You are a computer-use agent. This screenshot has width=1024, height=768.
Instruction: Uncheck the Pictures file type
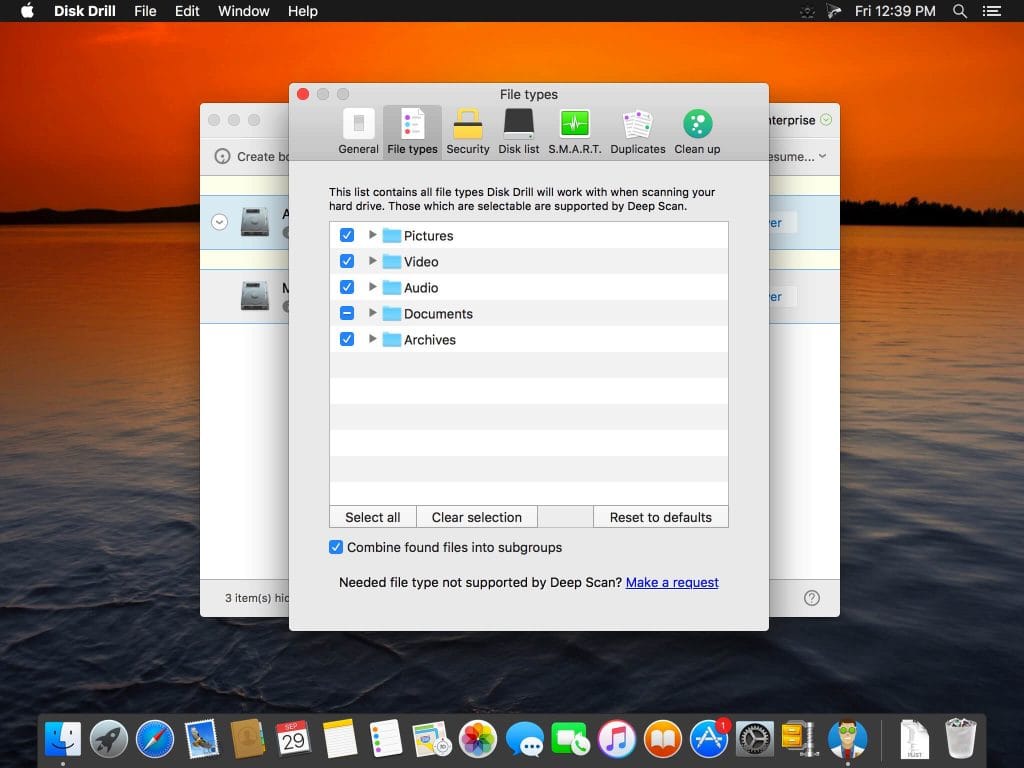[x=347, y=235]
